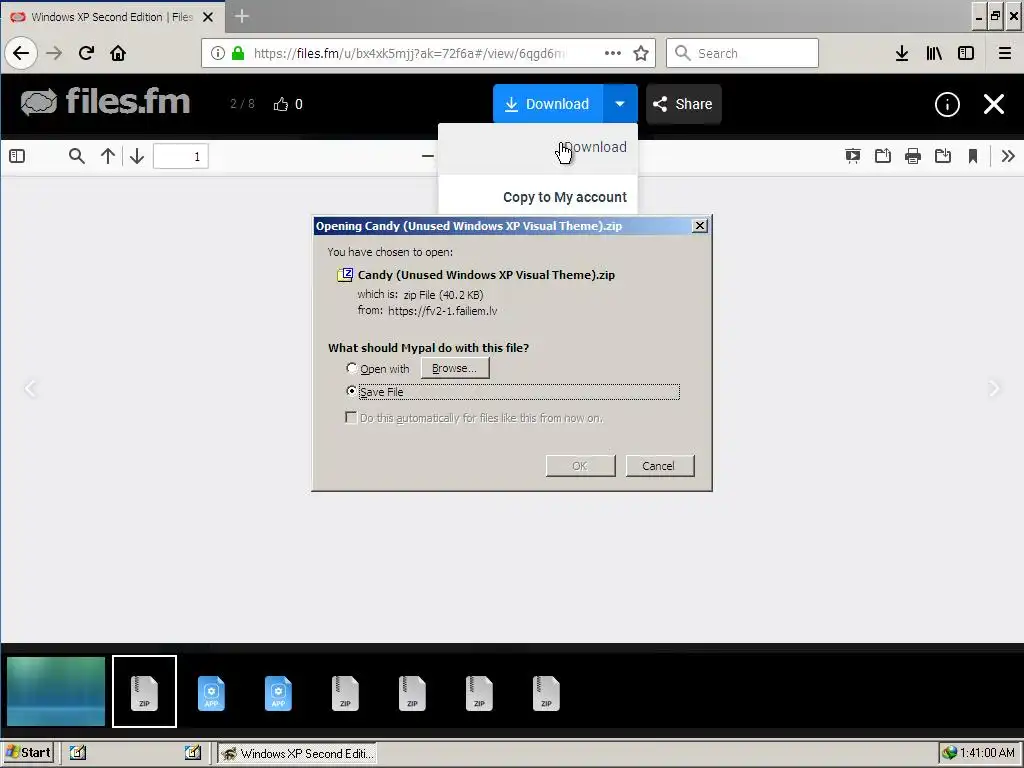Click the Share button
The height and width of the screenshot is (768, 1024).
(x=683, y=104)
